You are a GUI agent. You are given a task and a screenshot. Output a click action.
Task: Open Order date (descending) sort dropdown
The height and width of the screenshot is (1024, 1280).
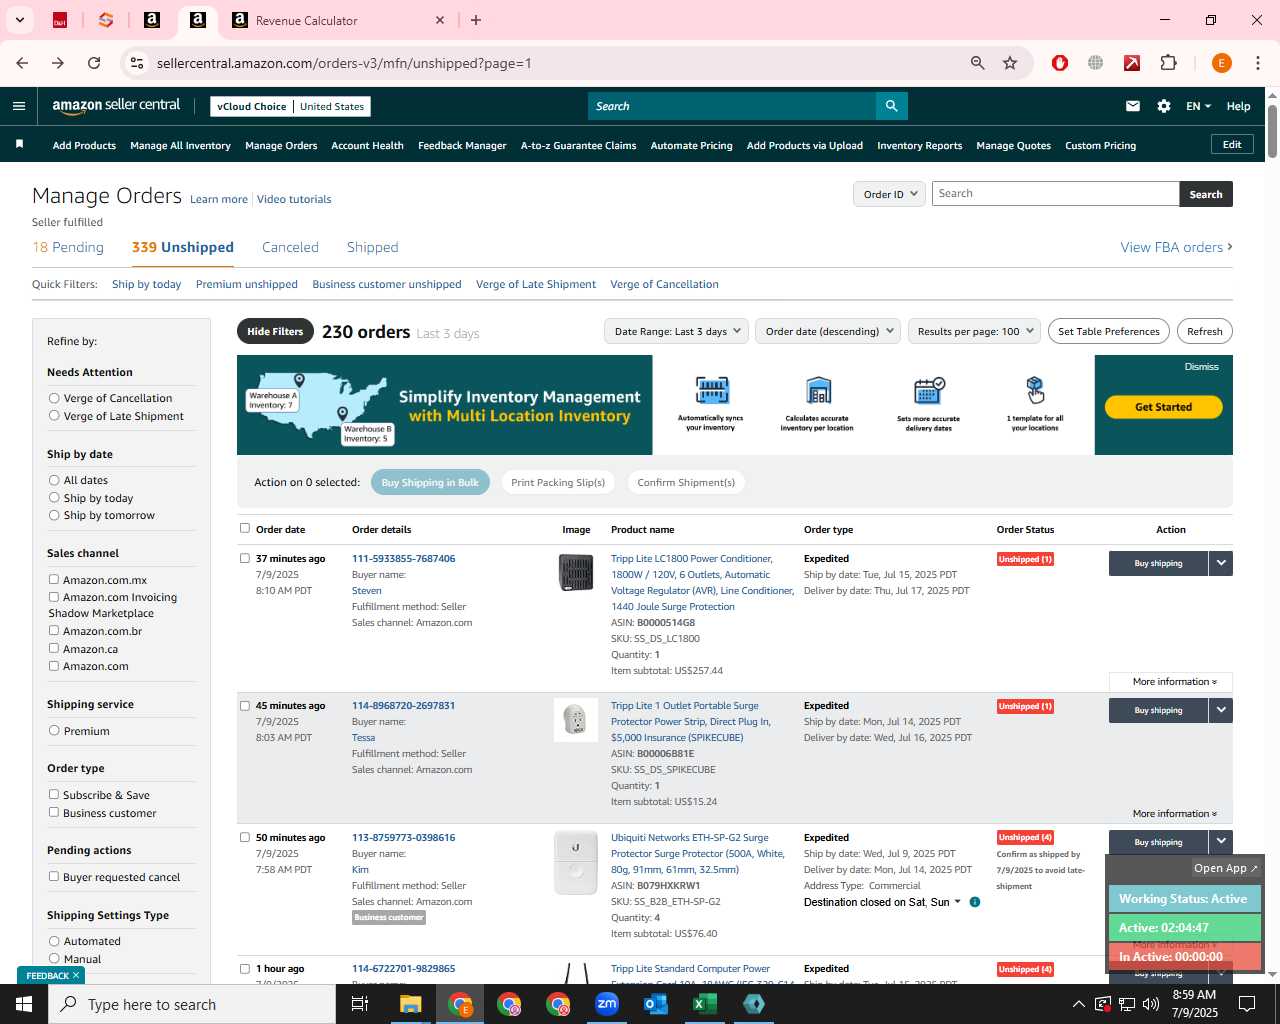coord(828,331)
